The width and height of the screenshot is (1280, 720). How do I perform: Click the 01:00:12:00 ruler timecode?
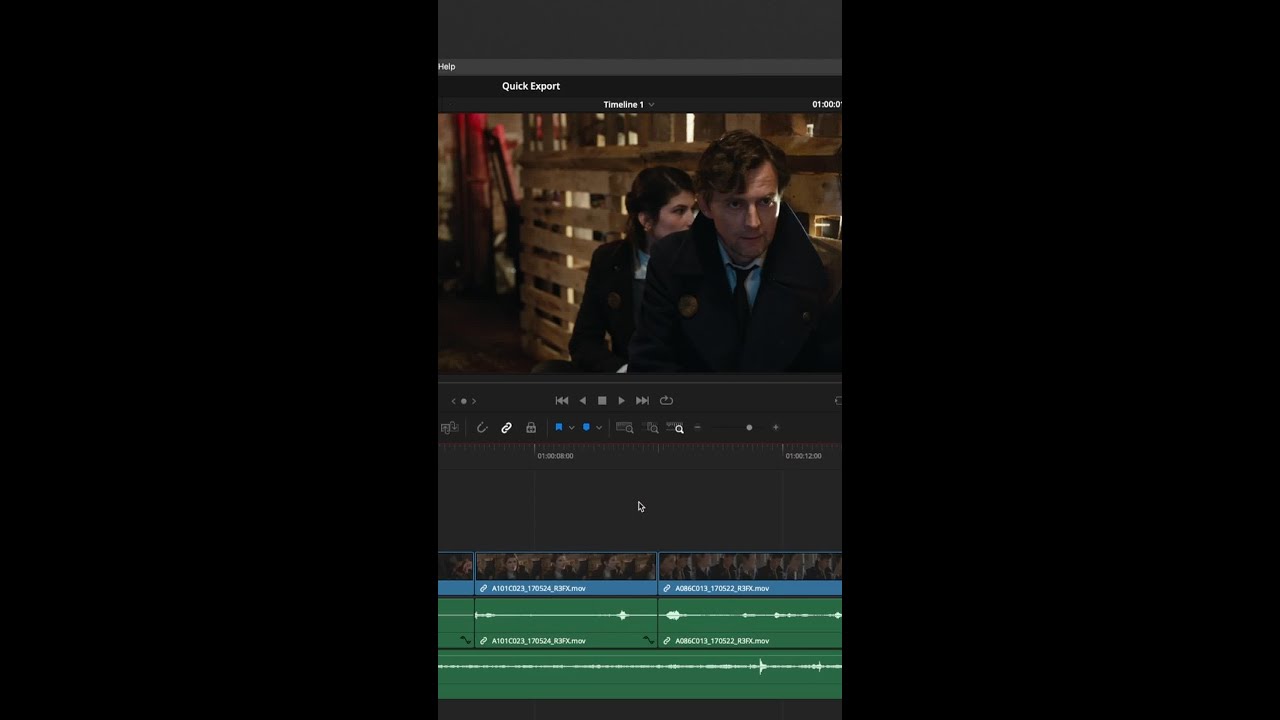point(803,456)
